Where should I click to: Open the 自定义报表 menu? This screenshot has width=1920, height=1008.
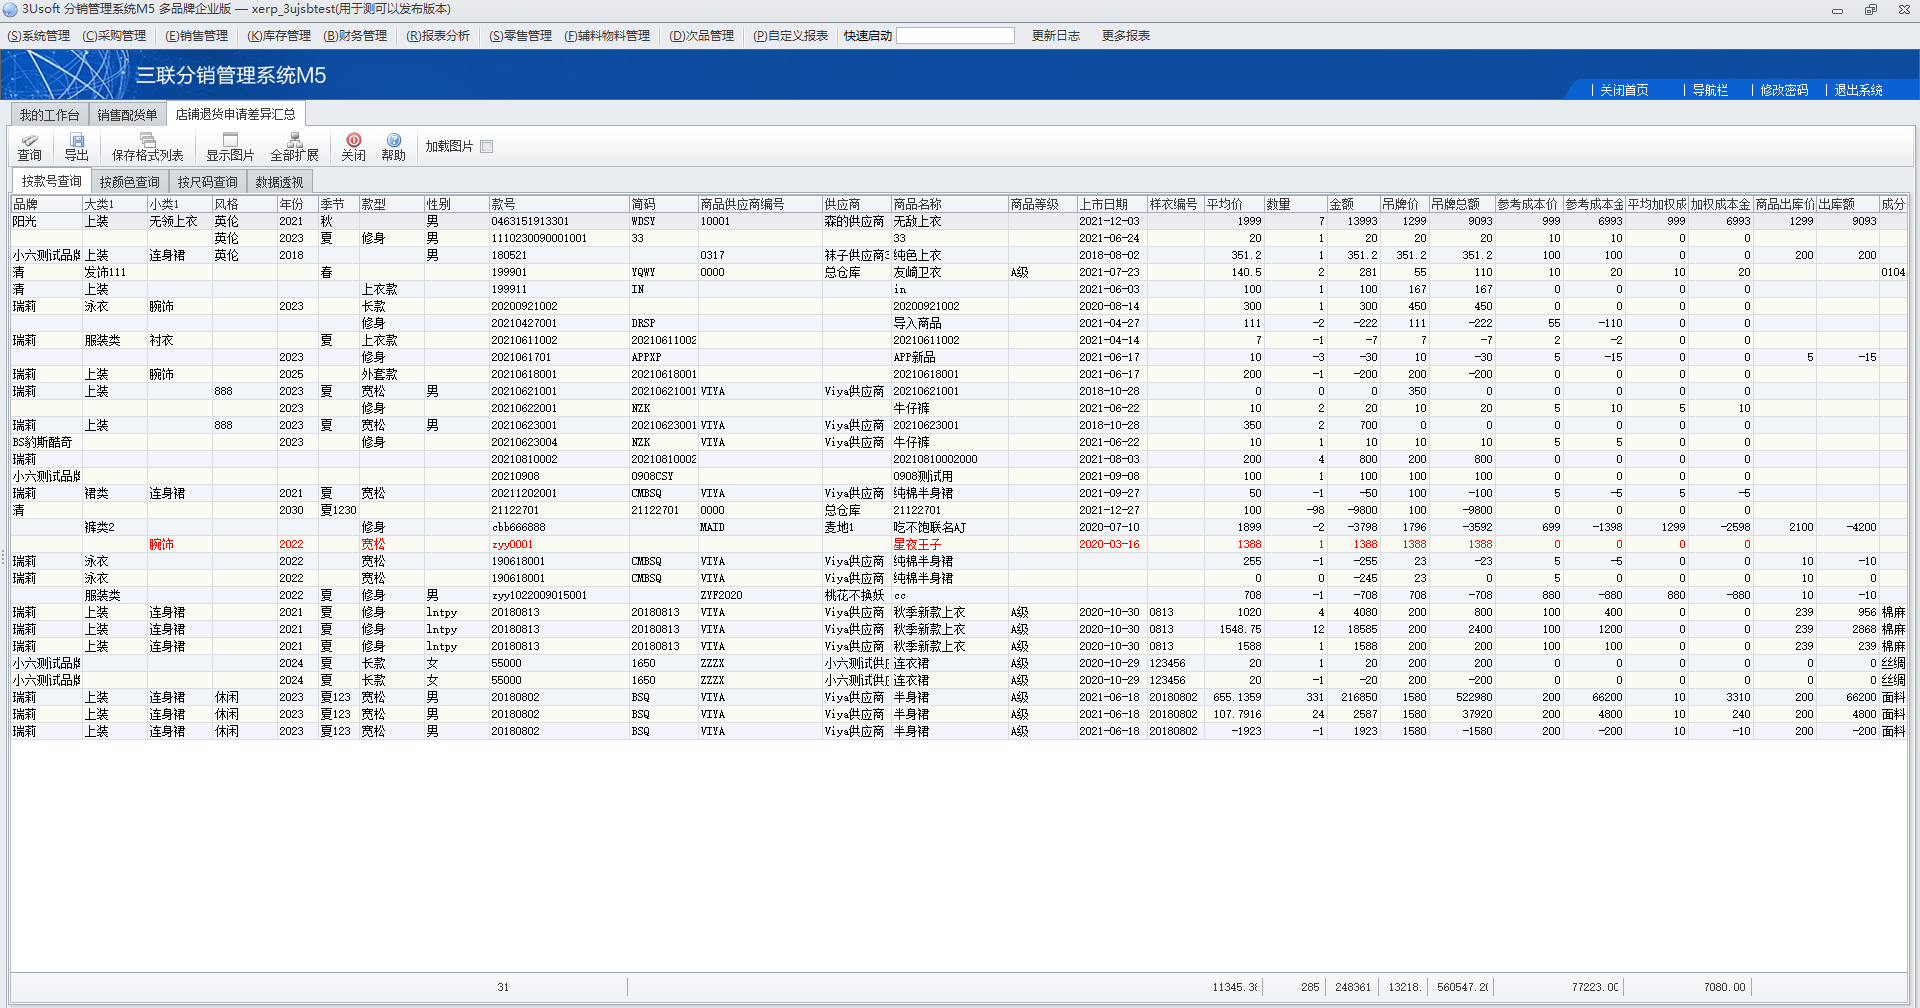click(791, 36)
